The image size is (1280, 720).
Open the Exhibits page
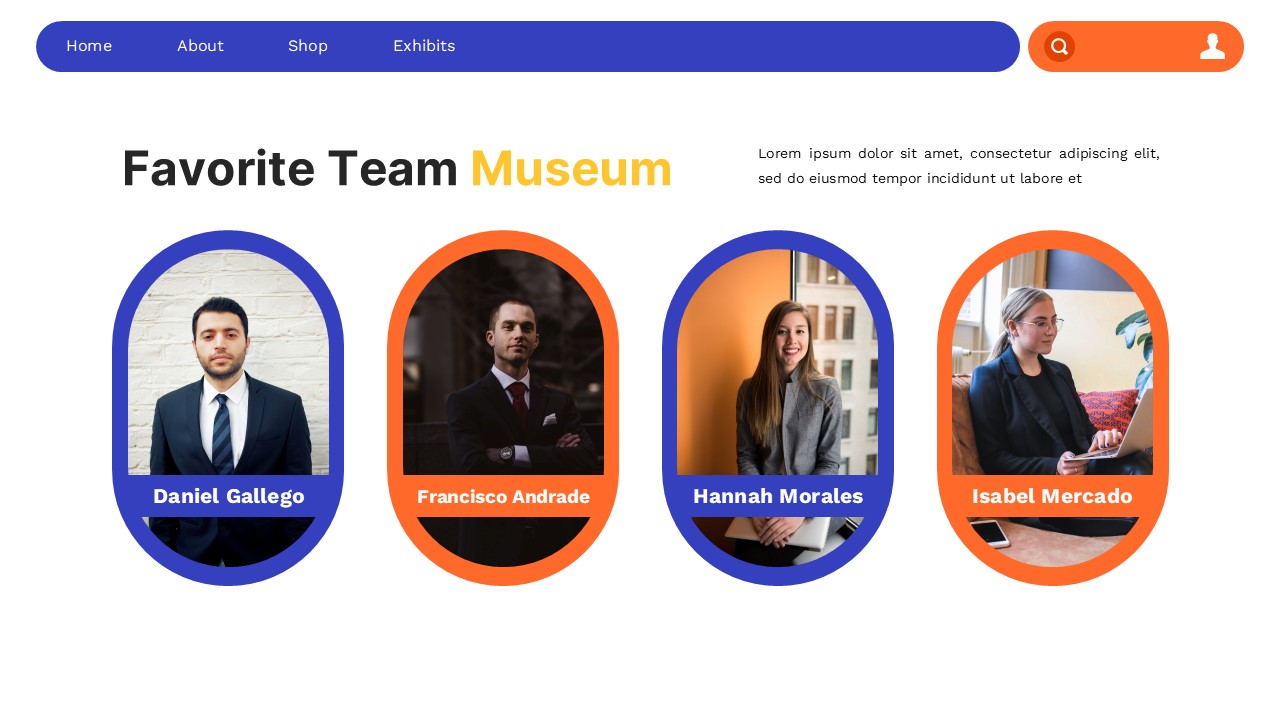pos(424,46)
